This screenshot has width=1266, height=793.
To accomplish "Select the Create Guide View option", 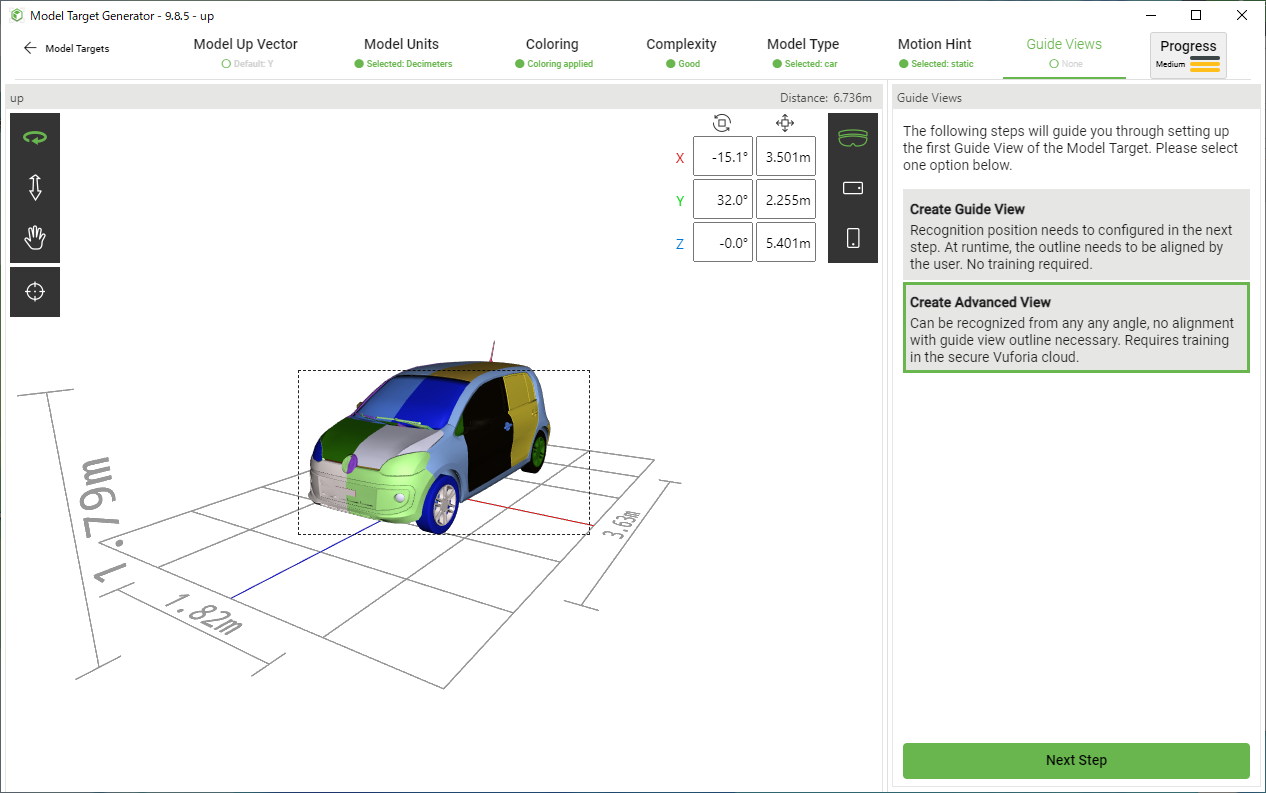I will 1076,234.
